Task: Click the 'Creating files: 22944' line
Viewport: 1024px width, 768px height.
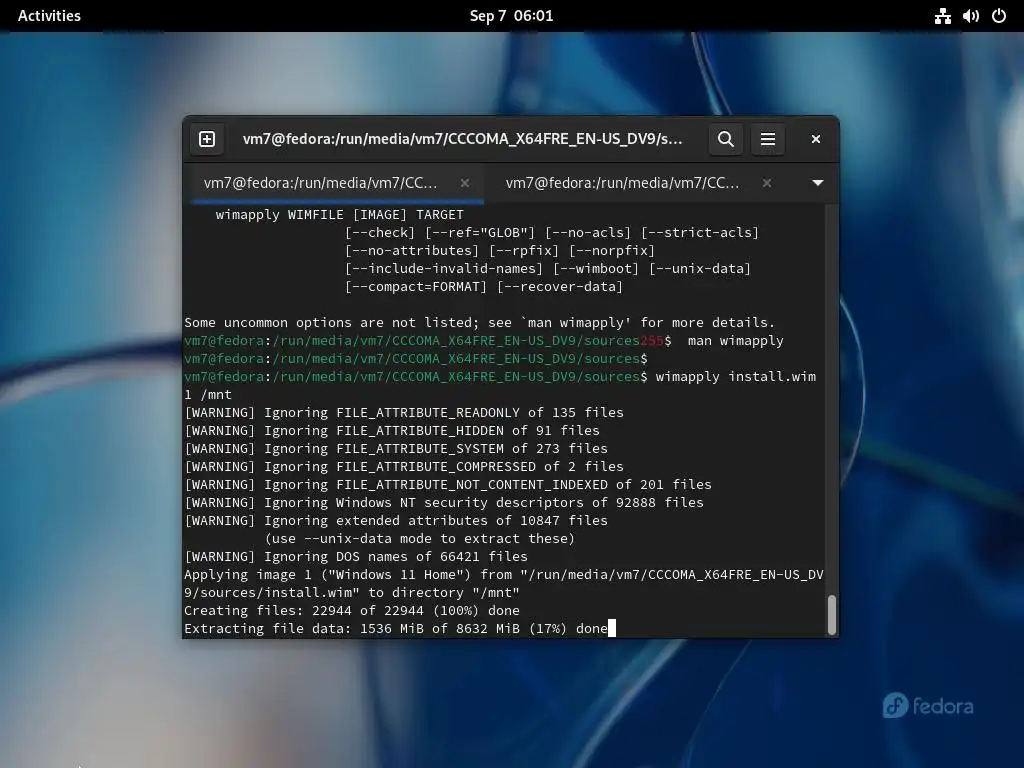Action: 352,611
